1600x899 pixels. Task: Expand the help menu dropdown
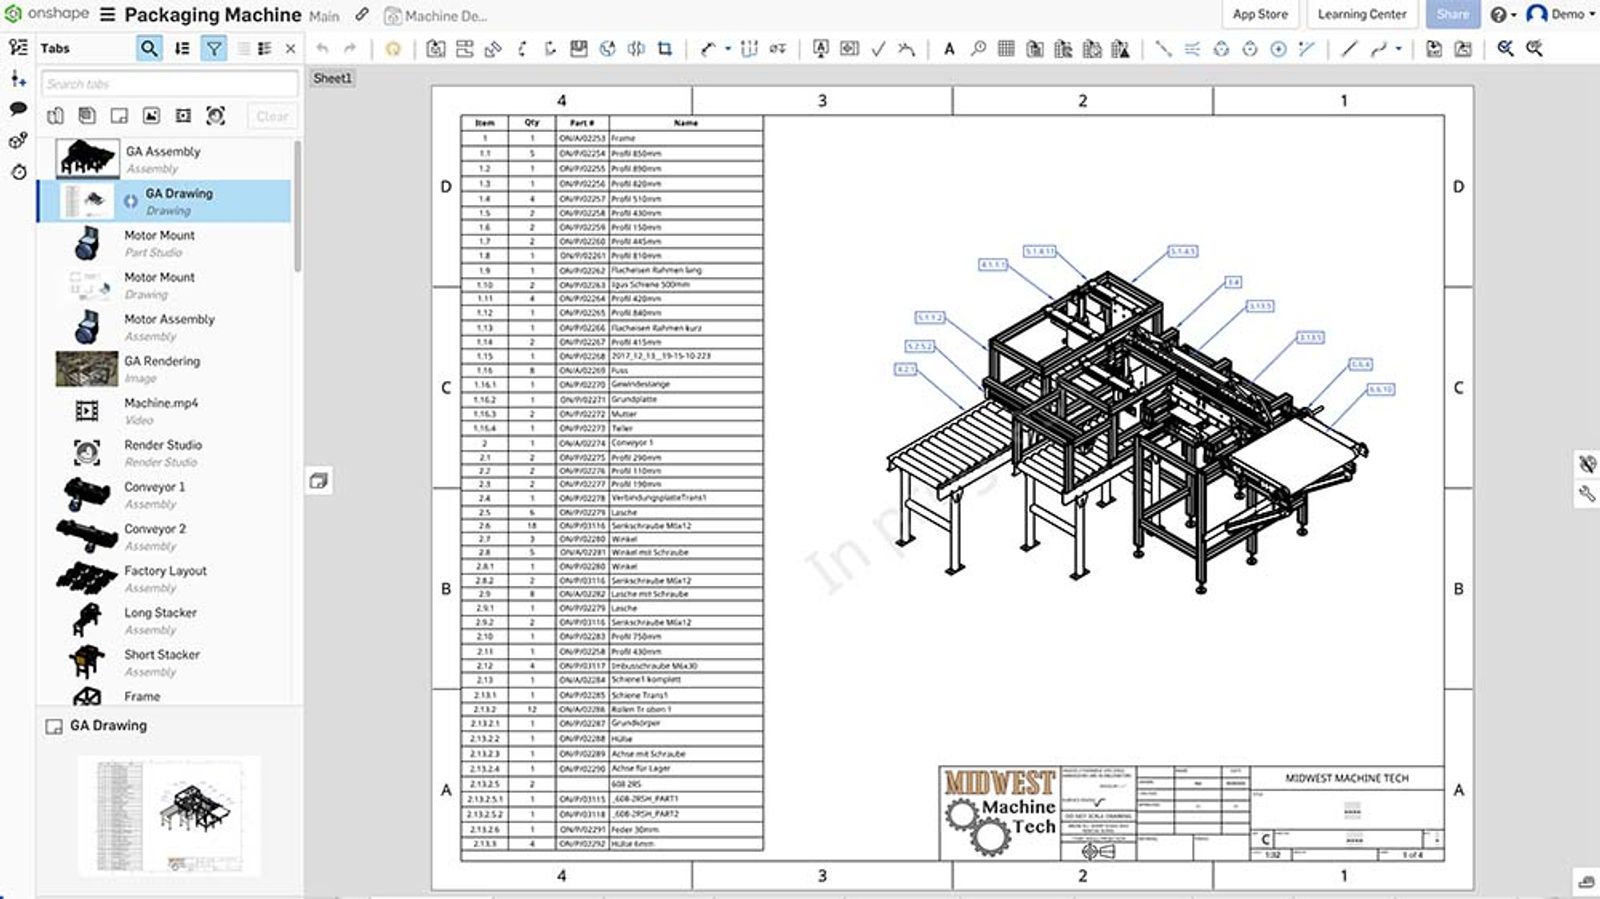(1503, 14)
